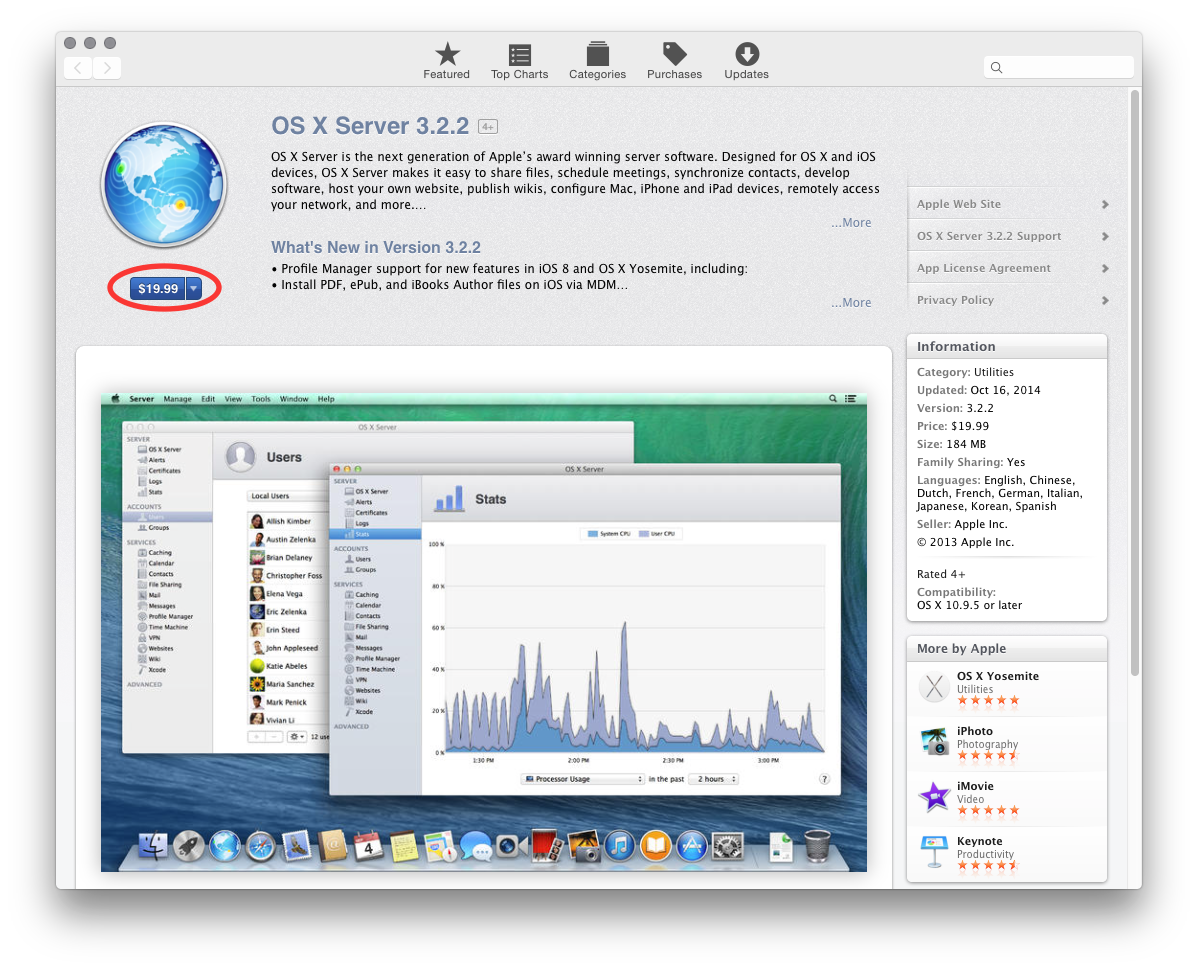Open the OS X Yosemite title
The image size is (1198, 969).
(997, 676)
